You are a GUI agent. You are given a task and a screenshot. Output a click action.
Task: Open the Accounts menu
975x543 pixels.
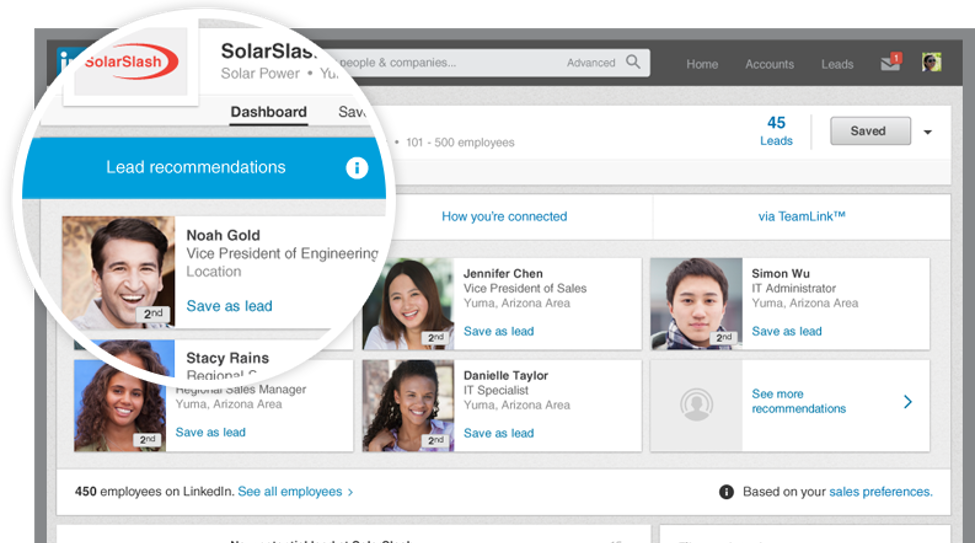pyautogui.click(x=770, y=64)
